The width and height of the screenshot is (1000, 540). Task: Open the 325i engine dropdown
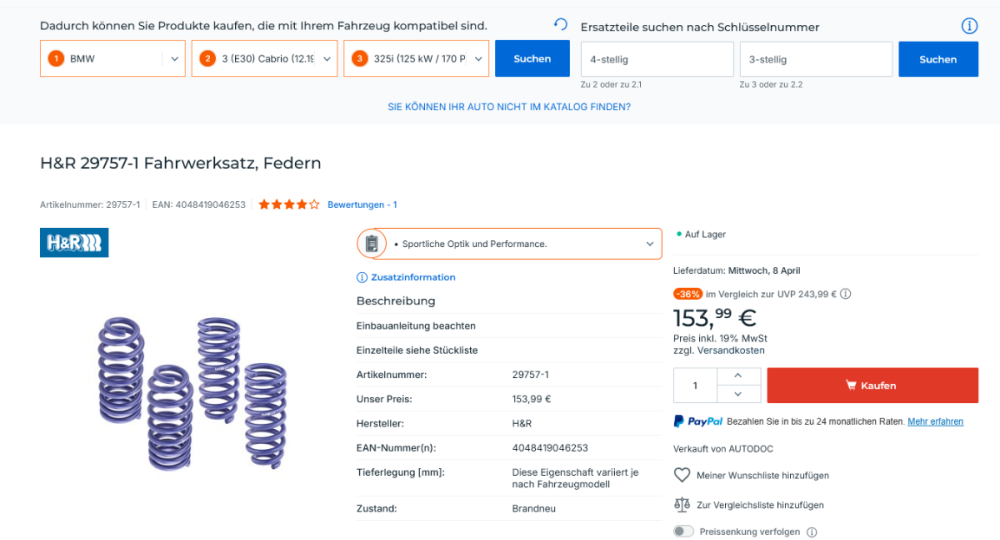[x=416, y=59]
